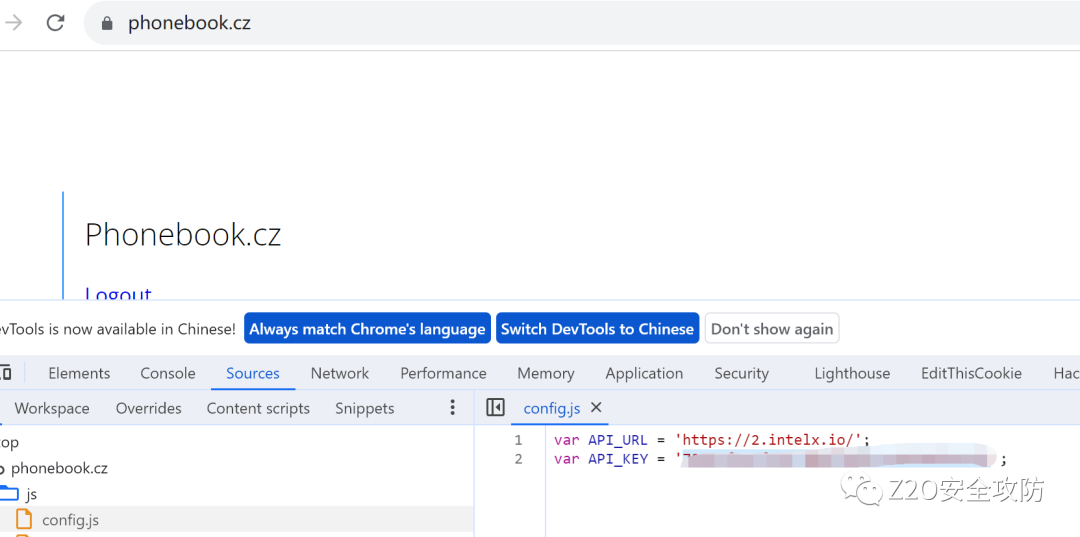
Task: Expand the js folder
Action: tap(31, 494)
